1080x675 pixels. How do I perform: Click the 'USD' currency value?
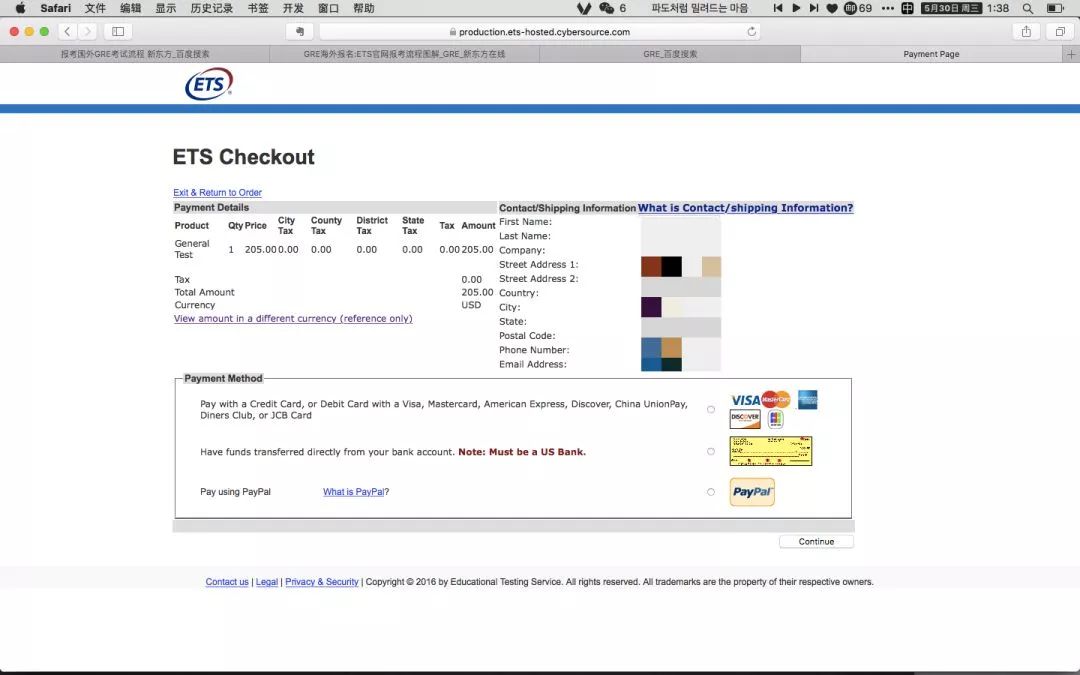click(x=471, y=305)
